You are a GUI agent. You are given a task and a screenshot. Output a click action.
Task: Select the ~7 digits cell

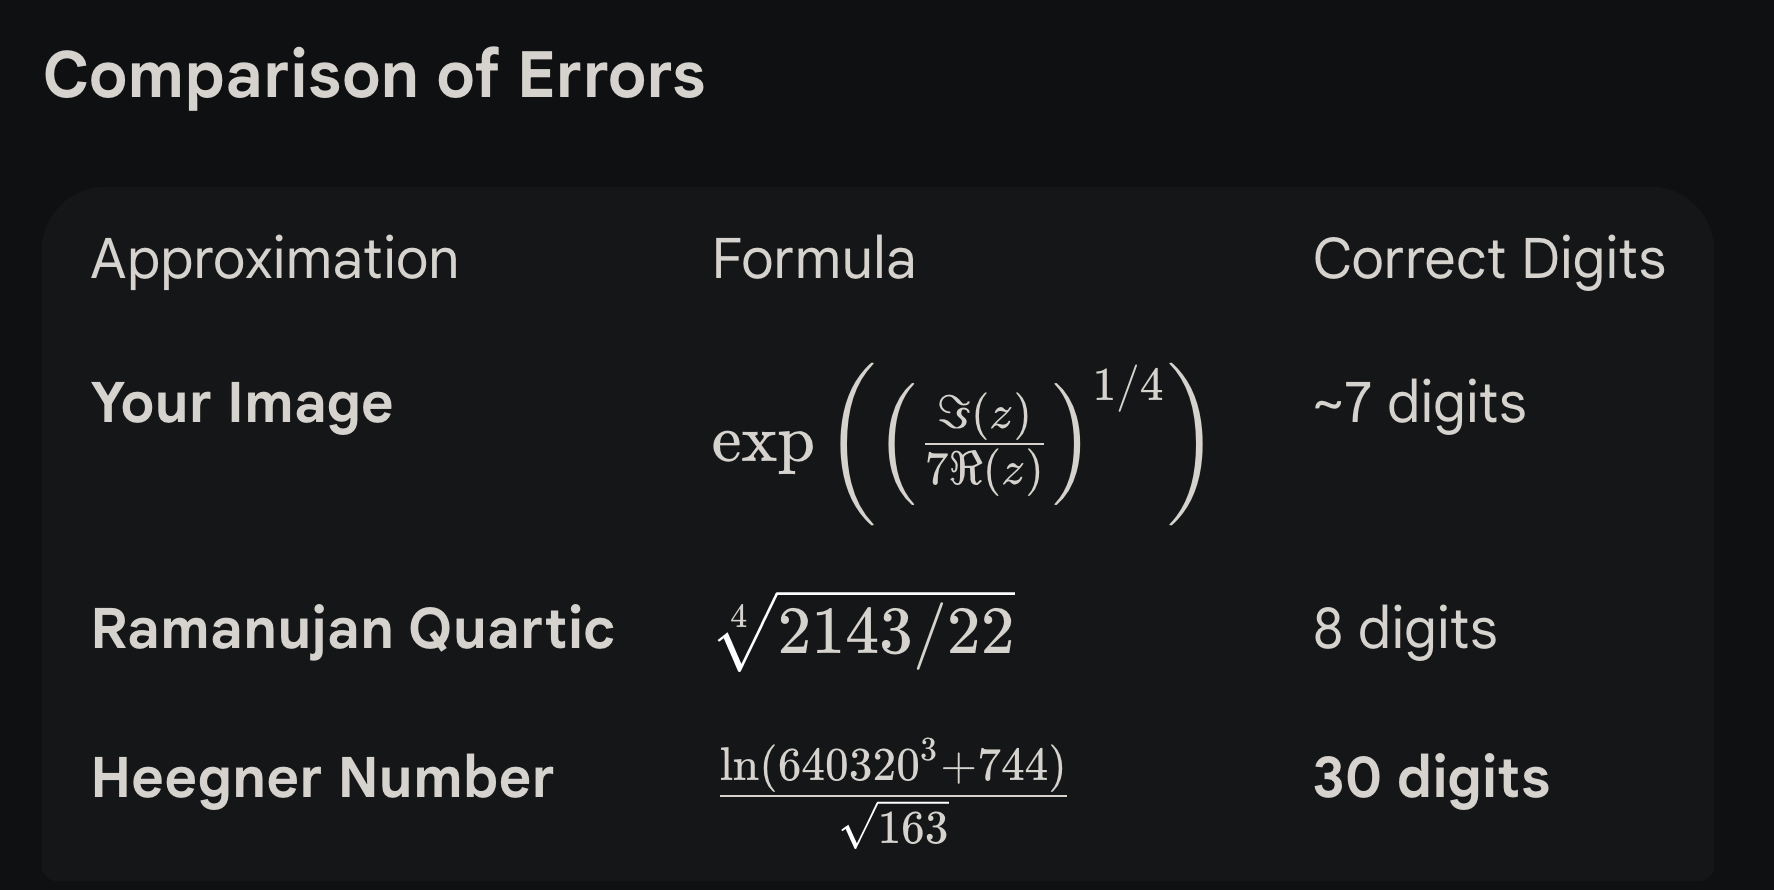(1419, 403)
